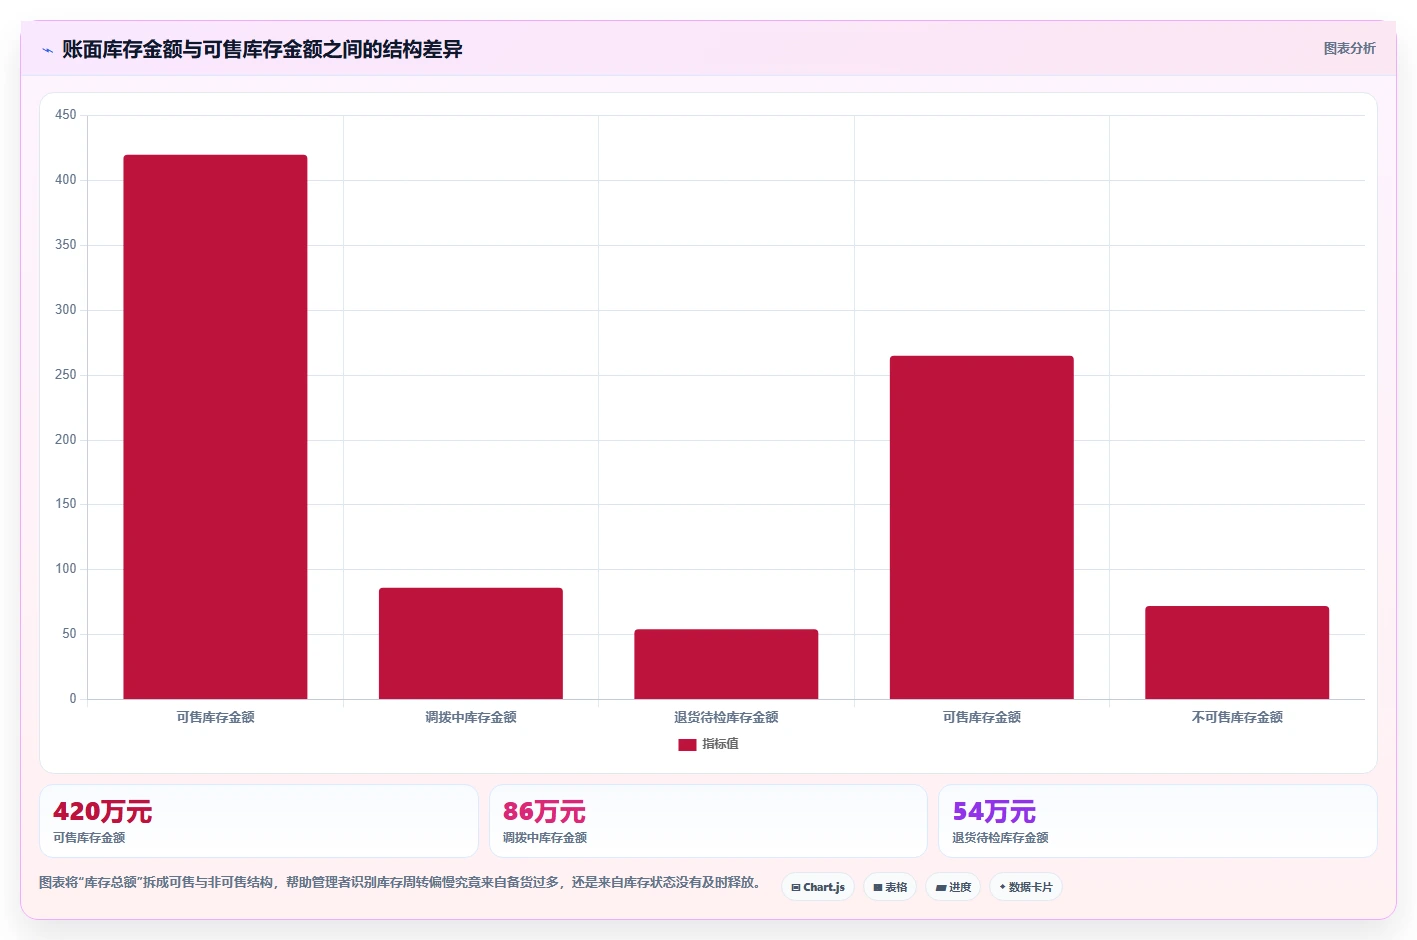The image size is (1417, 940).
Task: Click the y-axis value 150
Action: (66, 504)
